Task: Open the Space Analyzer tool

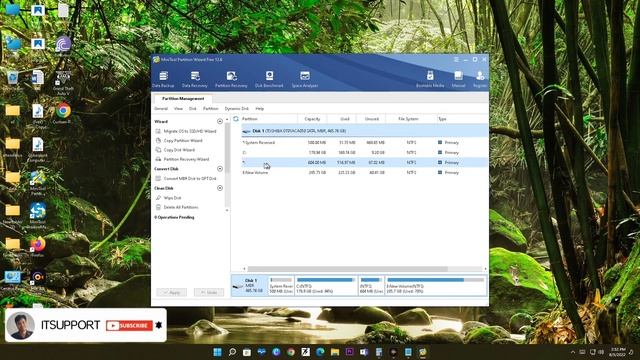Action: click(305, 79)
